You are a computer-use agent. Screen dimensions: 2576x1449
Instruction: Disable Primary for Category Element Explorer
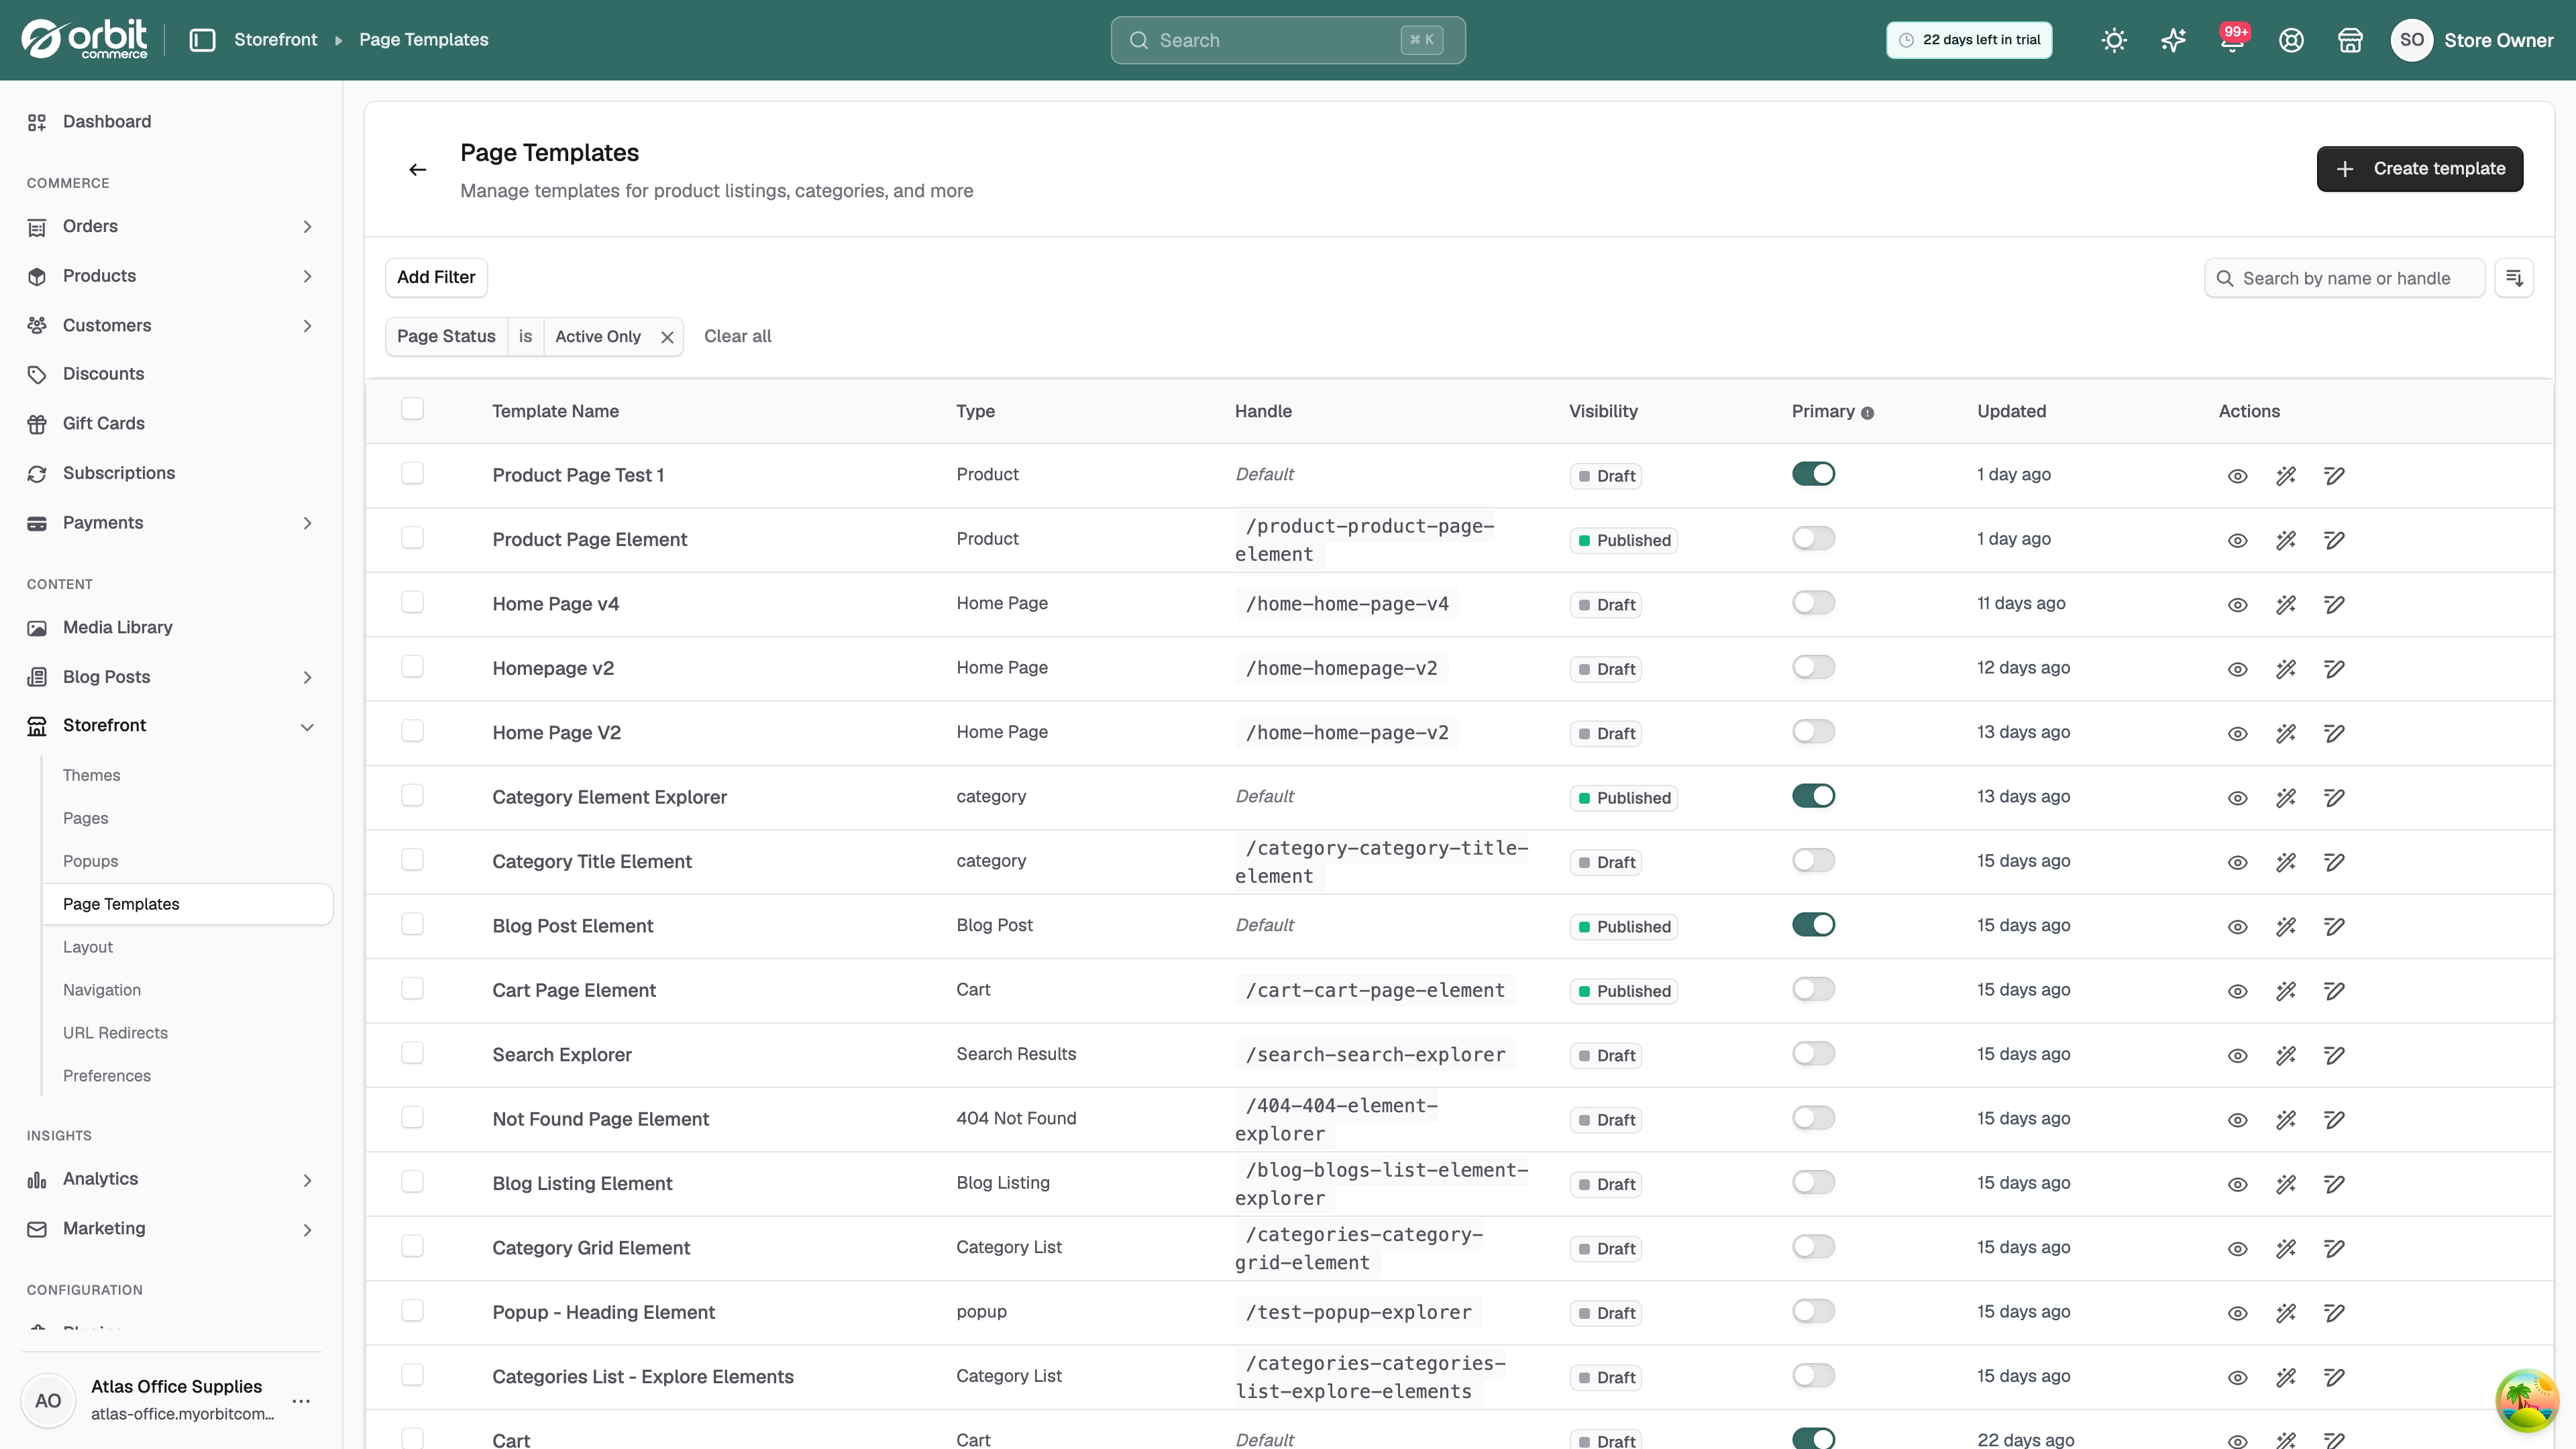pyautogui.click(x=1813, y=796)
